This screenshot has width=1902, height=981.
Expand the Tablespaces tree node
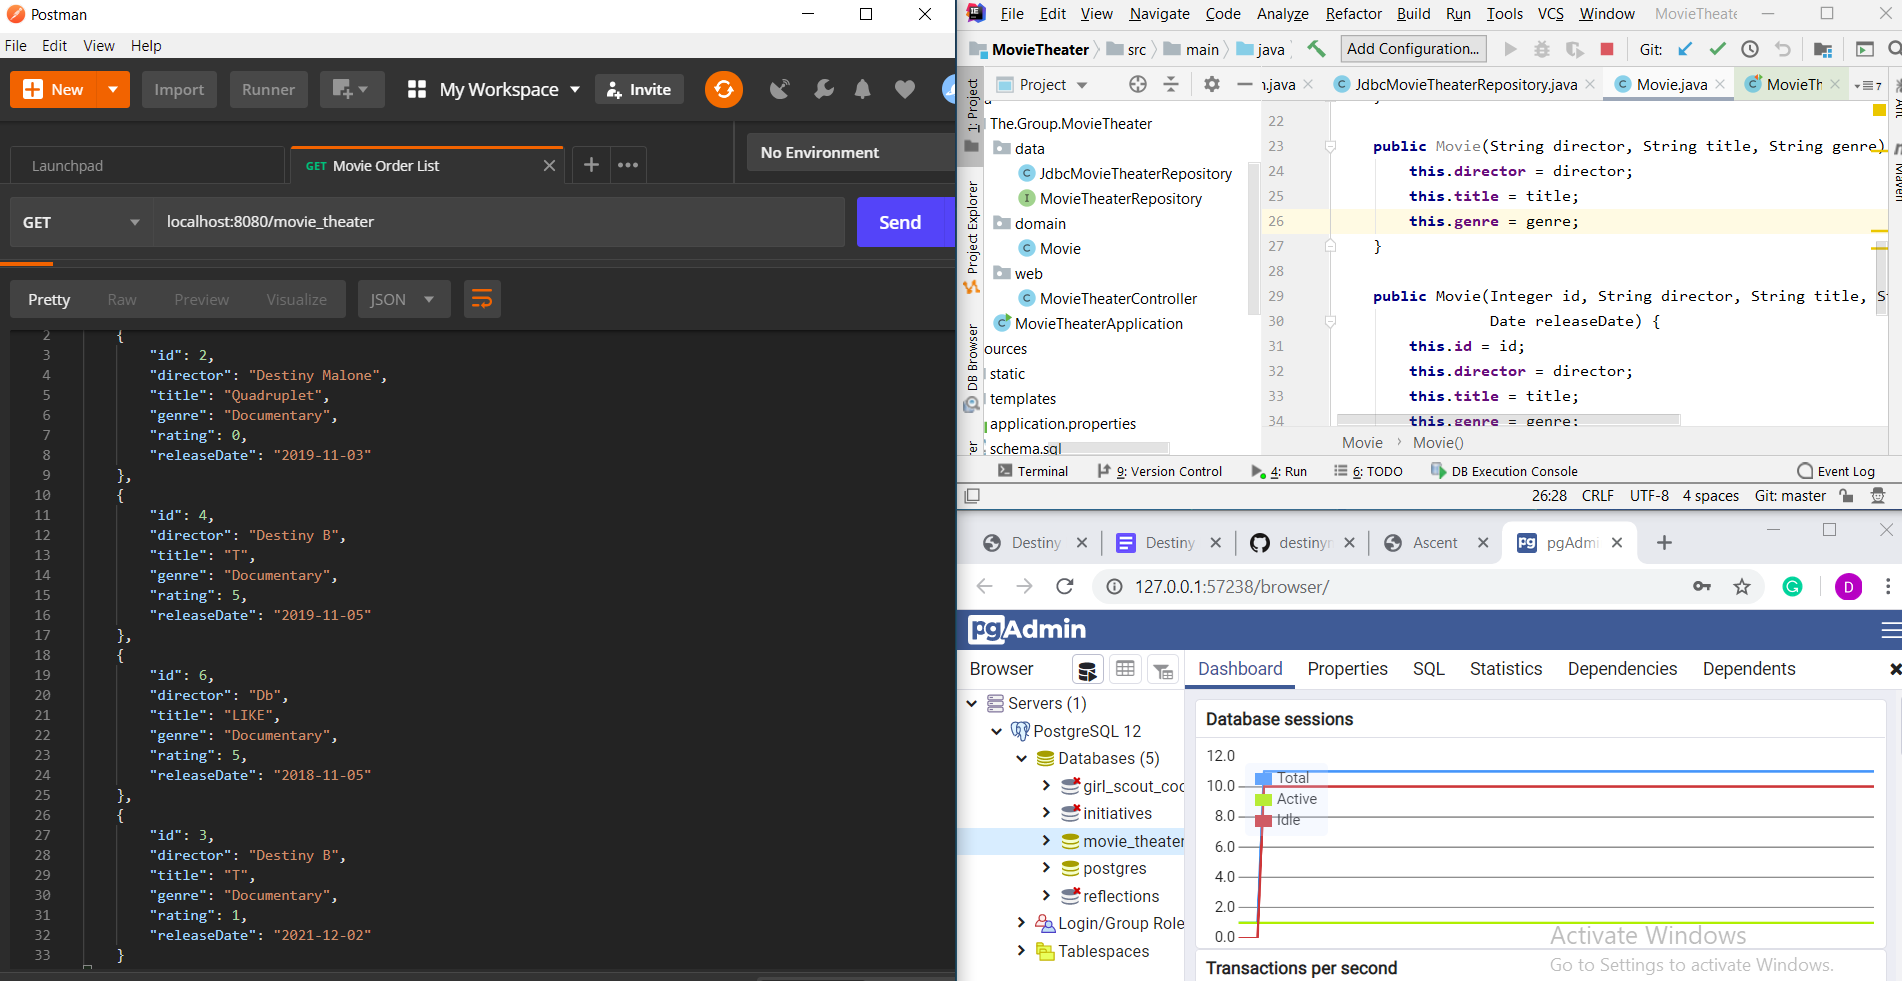[1021, 951]
